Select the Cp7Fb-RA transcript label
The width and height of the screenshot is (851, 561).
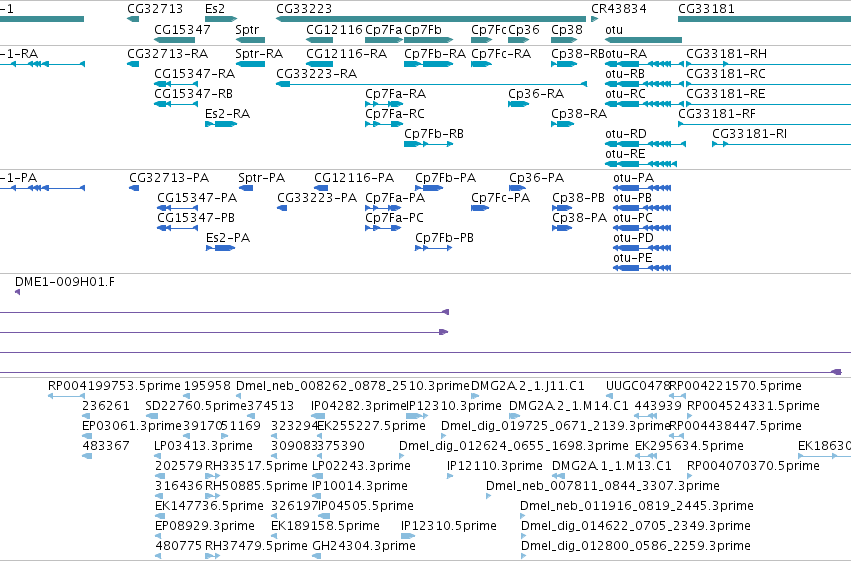[x=435, y=54]
